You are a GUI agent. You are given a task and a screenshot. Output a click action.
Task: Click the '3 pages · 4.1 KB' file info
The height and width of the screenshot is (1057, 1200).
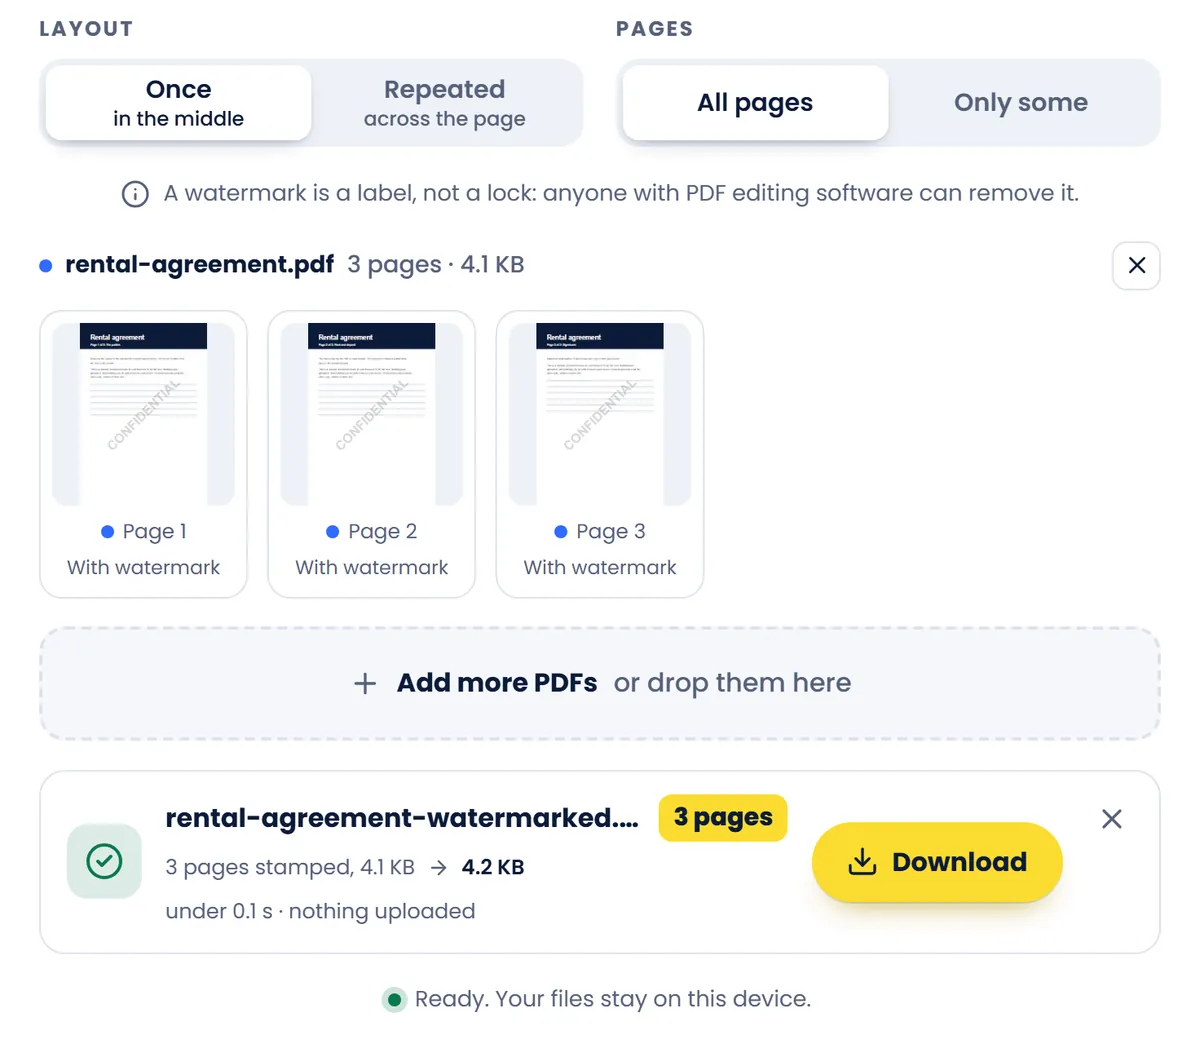coord(436,265)
